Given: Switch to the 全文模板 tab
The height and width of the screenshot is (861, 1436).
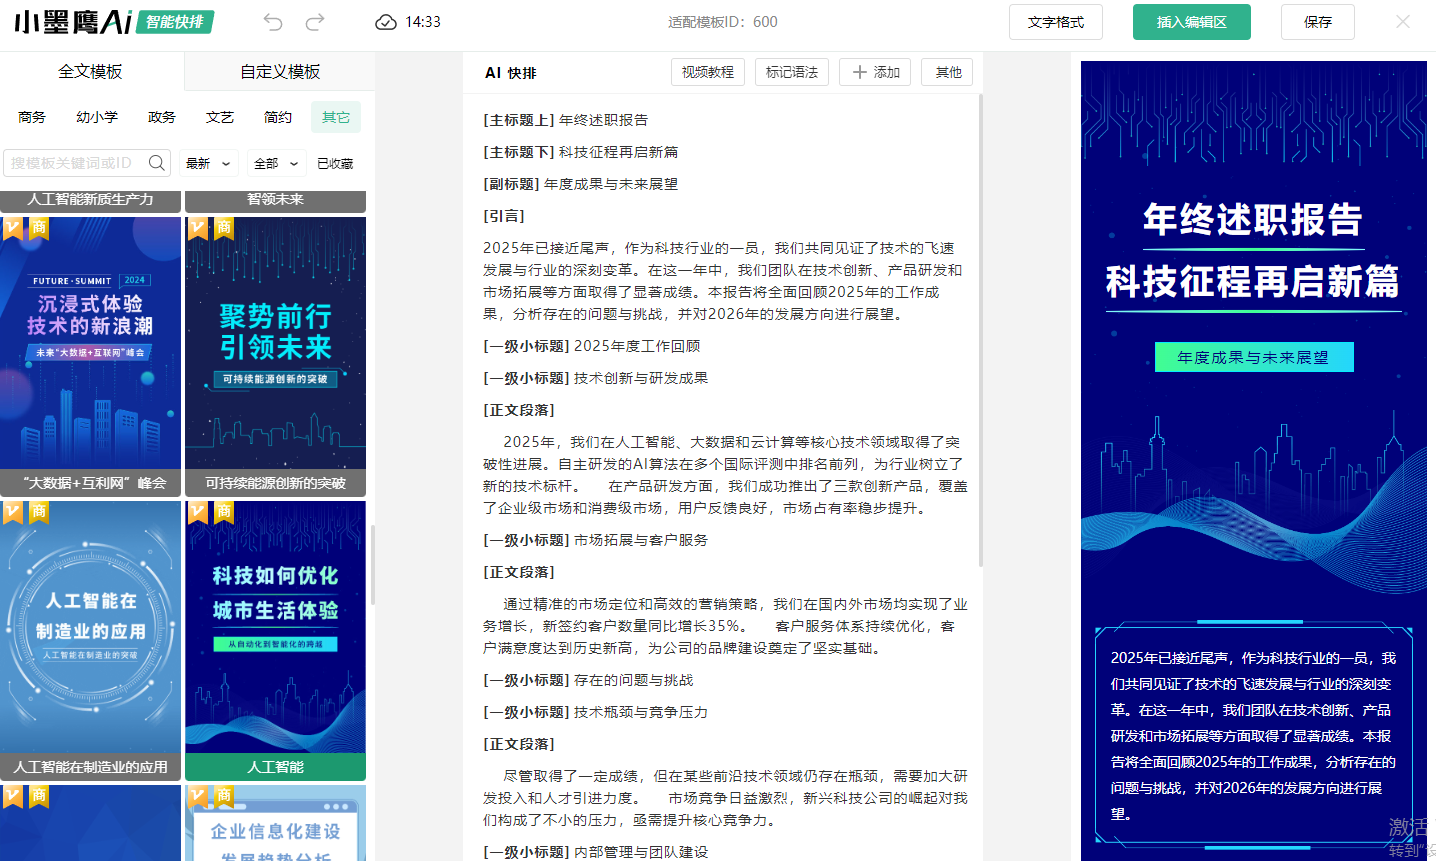Looking at the screenshot, I should 90,72.
